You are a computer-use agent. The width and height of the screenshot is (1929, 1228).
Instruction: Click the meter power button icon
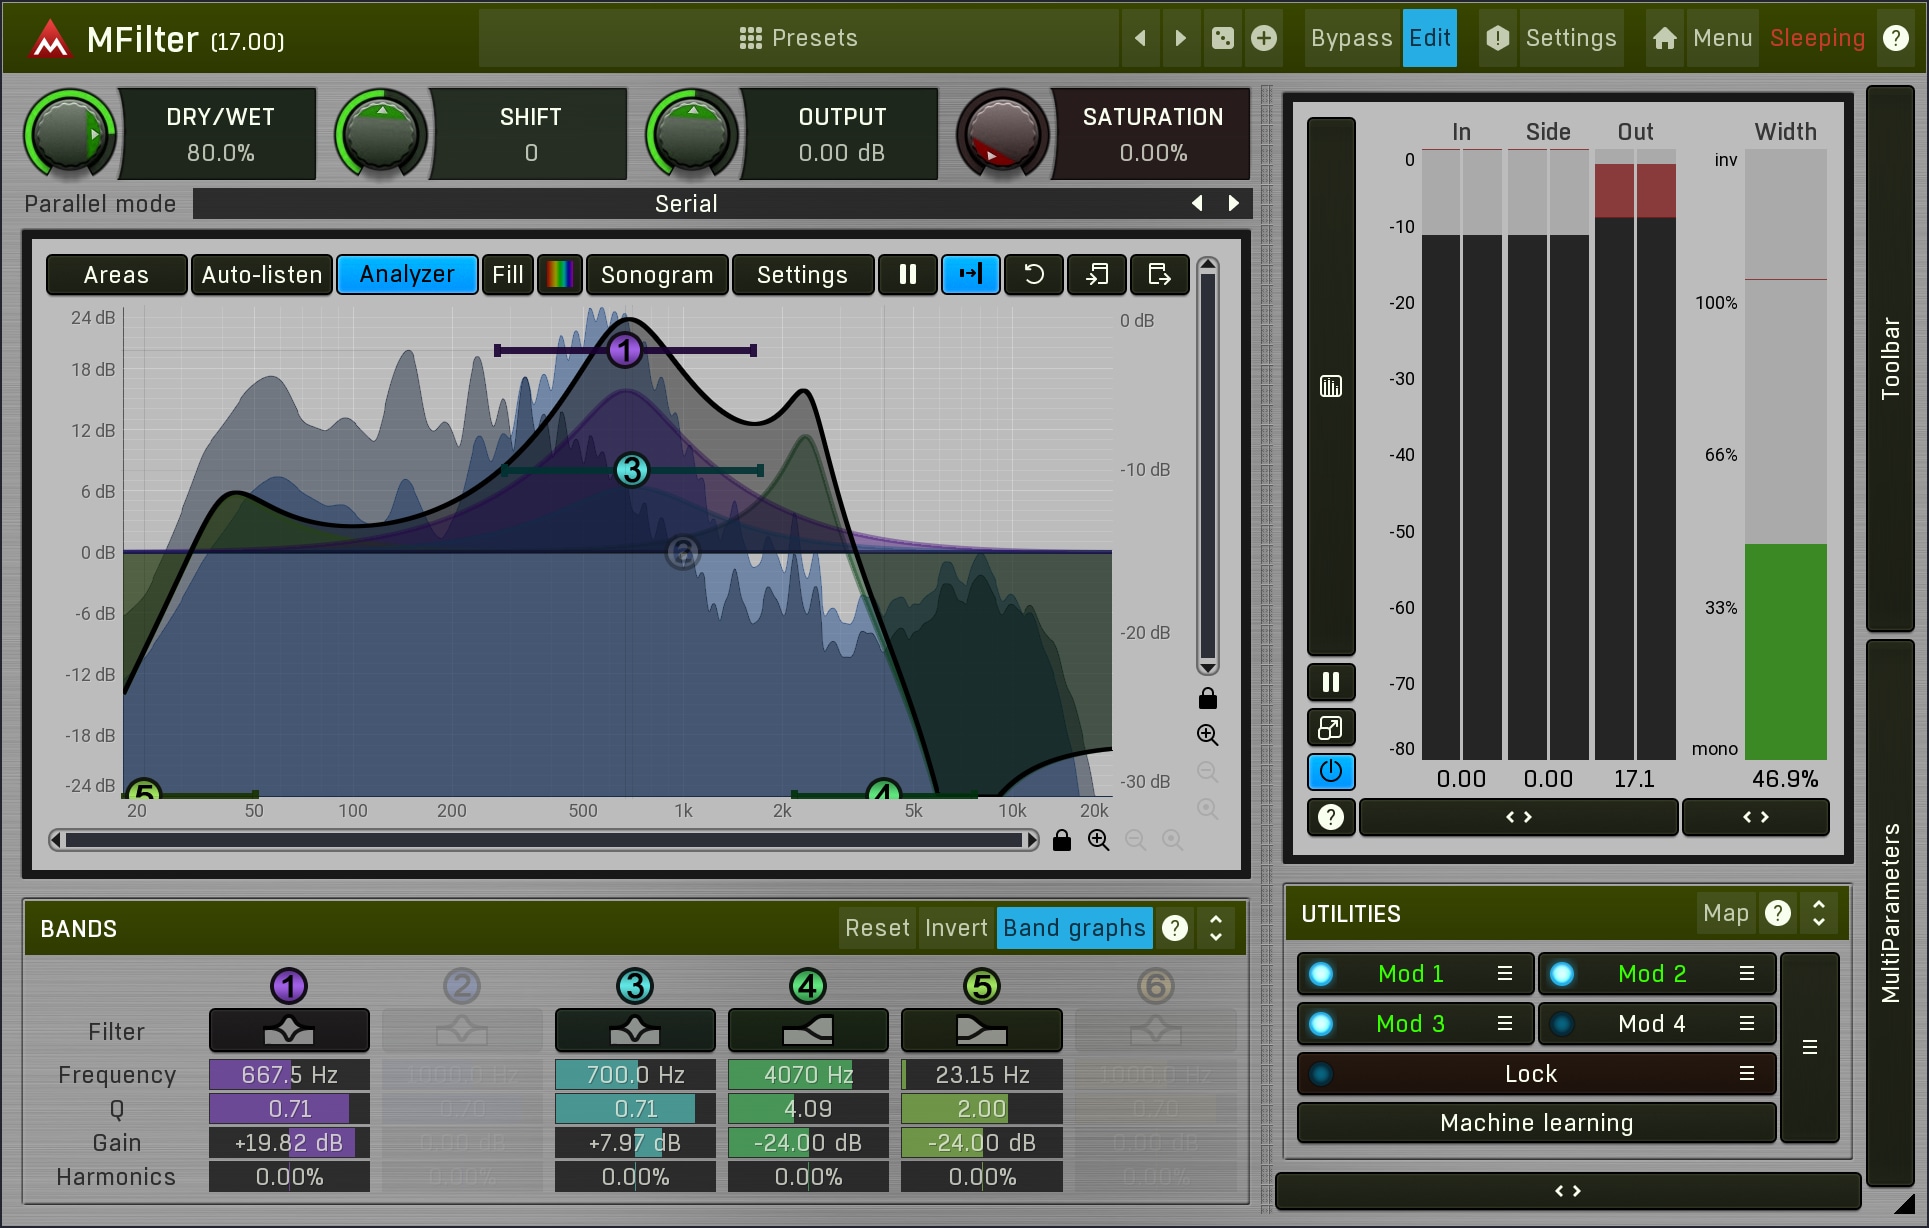point(1330,771)
